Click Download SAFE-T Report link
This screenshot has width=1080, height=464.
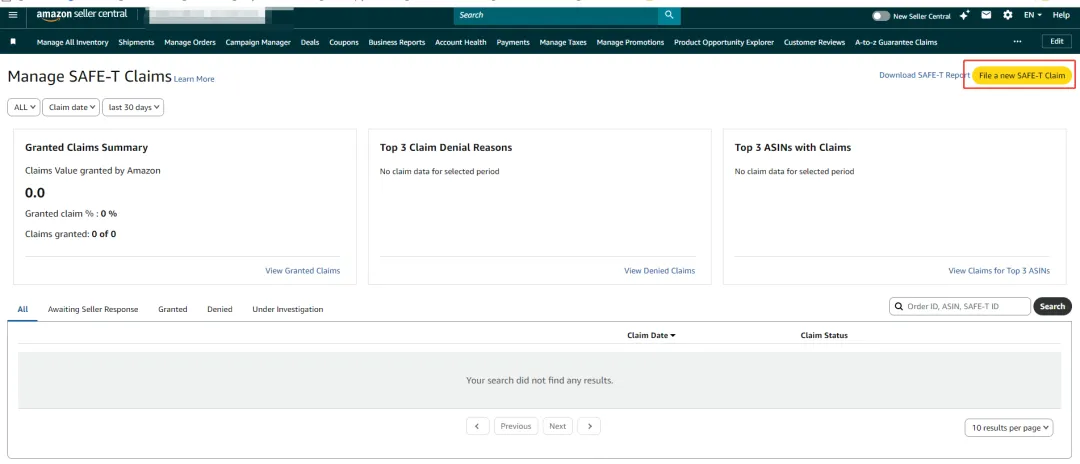point(924,75)
